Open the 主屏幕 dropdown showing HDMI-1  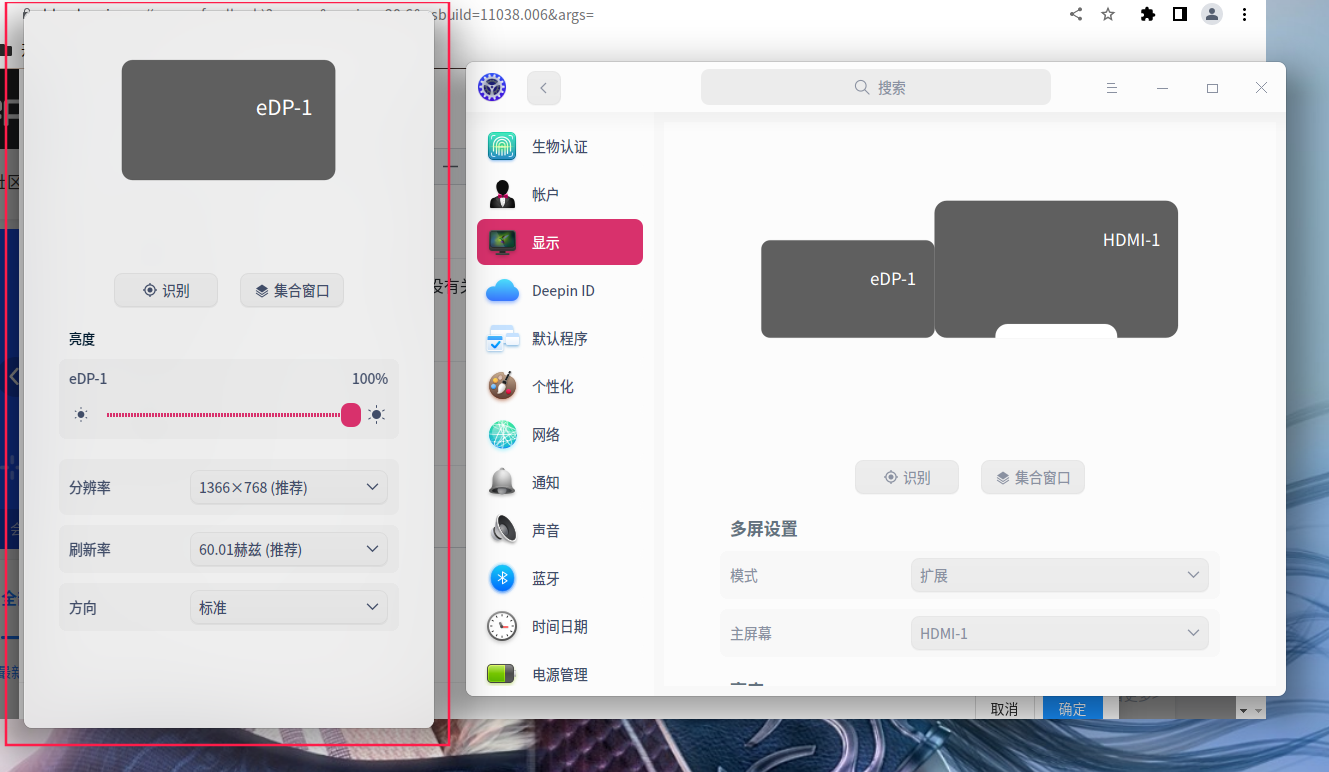pos(1059,632)
